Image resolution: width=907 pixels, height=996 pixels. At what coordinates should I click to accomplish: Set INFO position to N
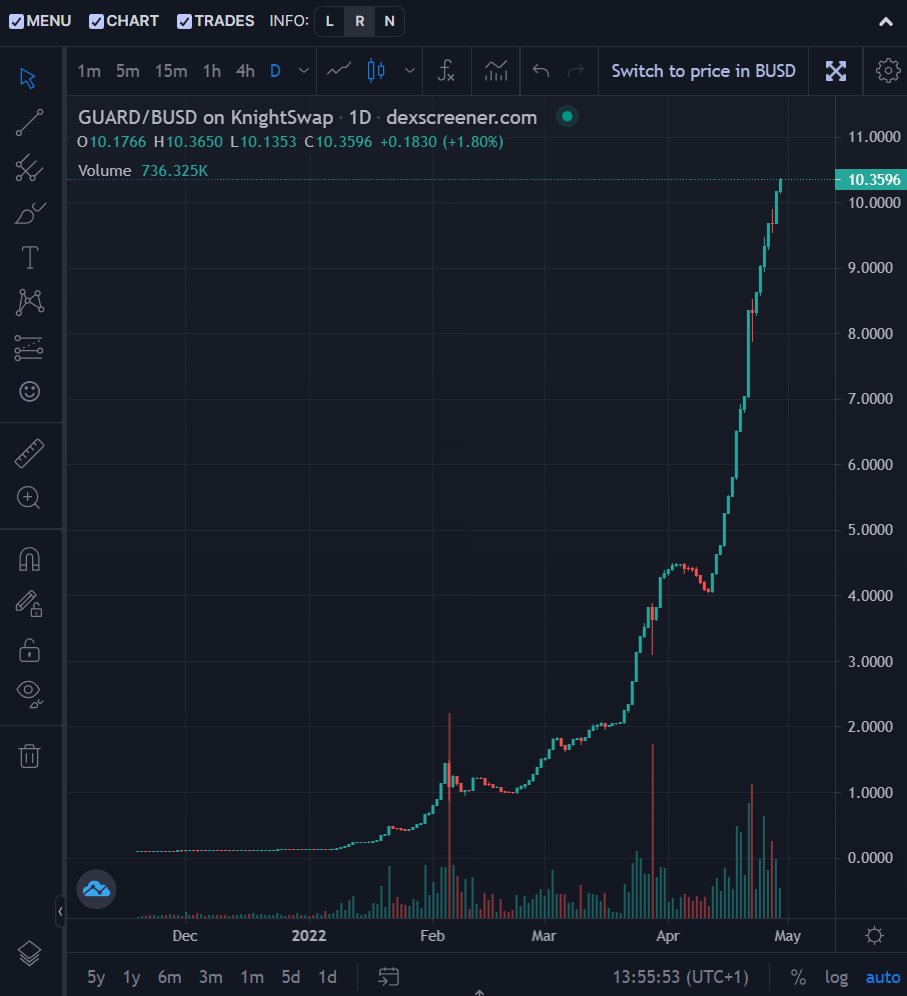389,21
